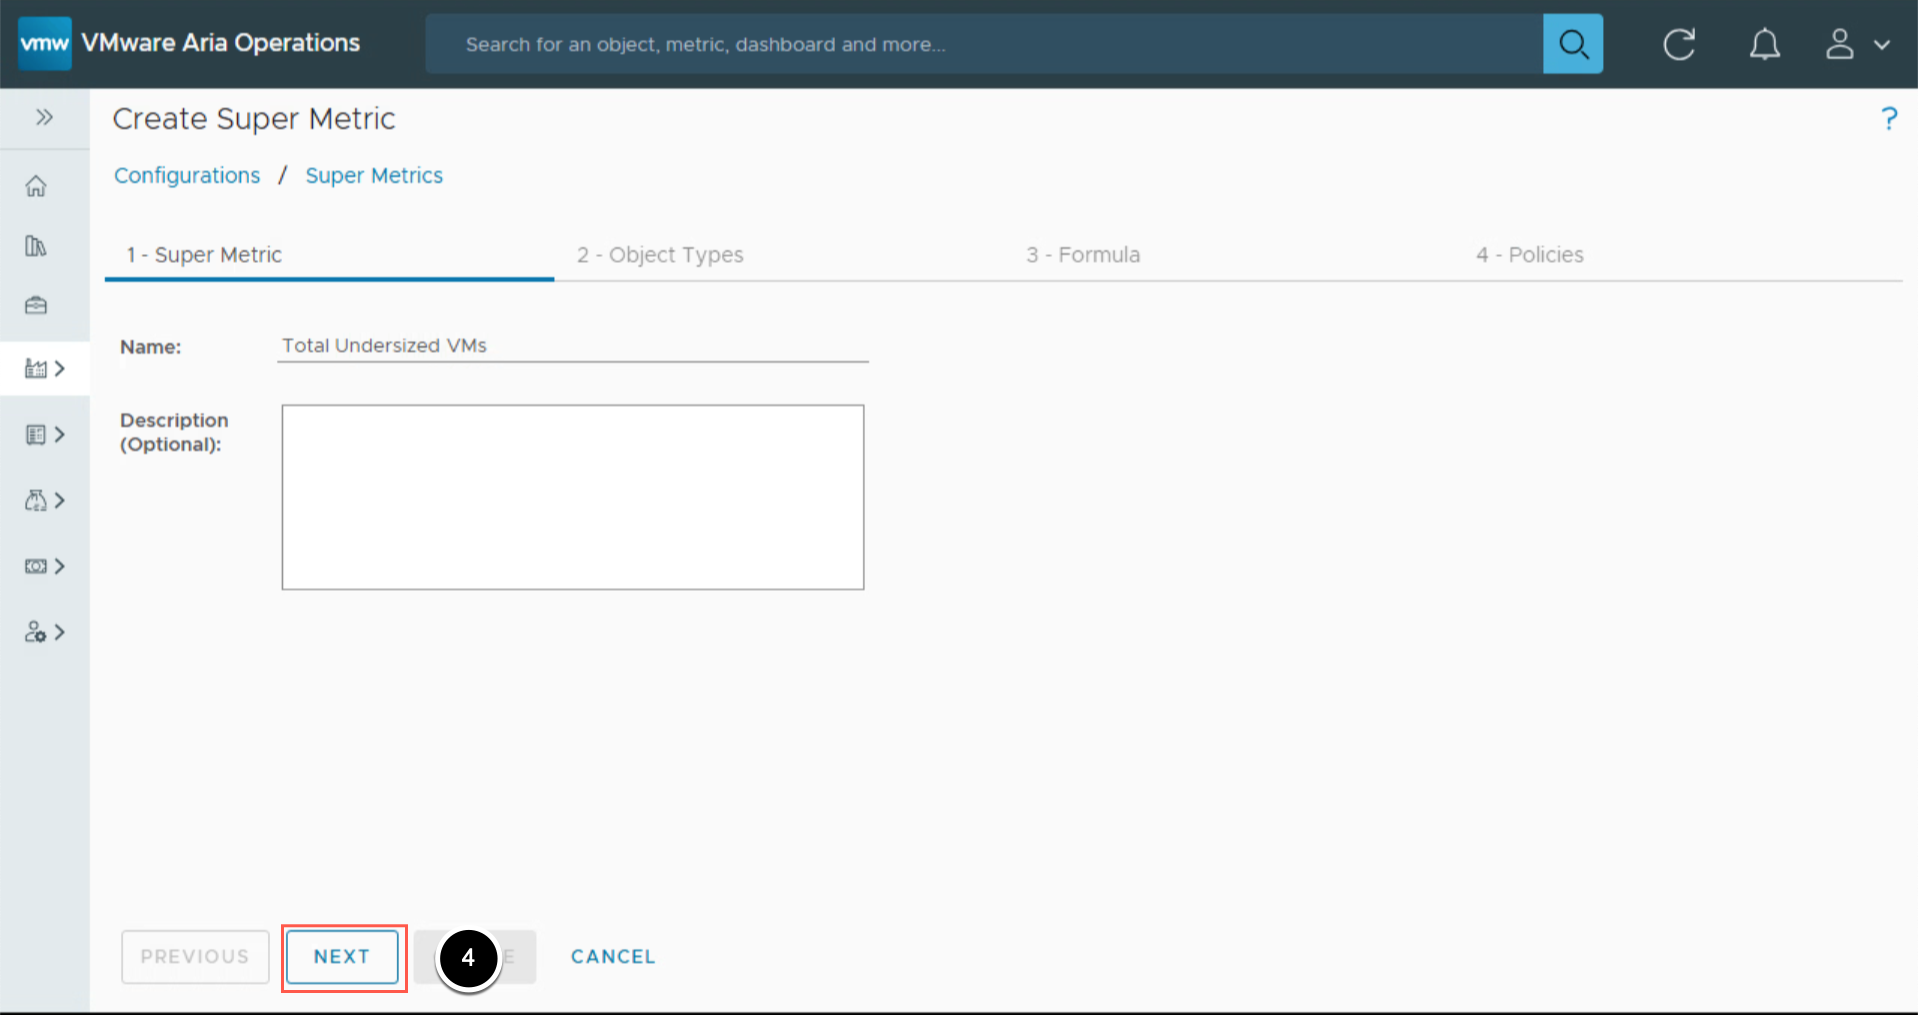Click the CANCEL button

pyautogui.click(x=613, y=957)
